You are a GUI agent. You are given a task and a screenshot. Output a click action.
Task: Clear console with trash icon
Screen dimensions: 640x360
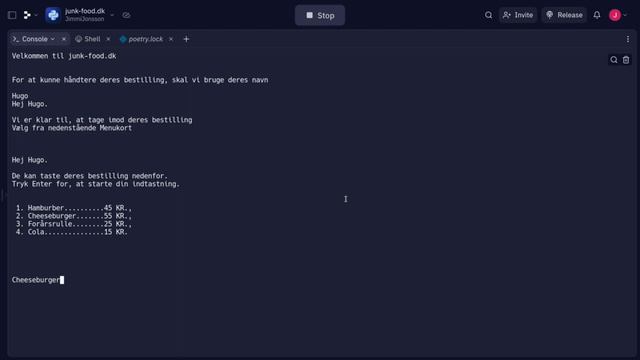(626, 60)
